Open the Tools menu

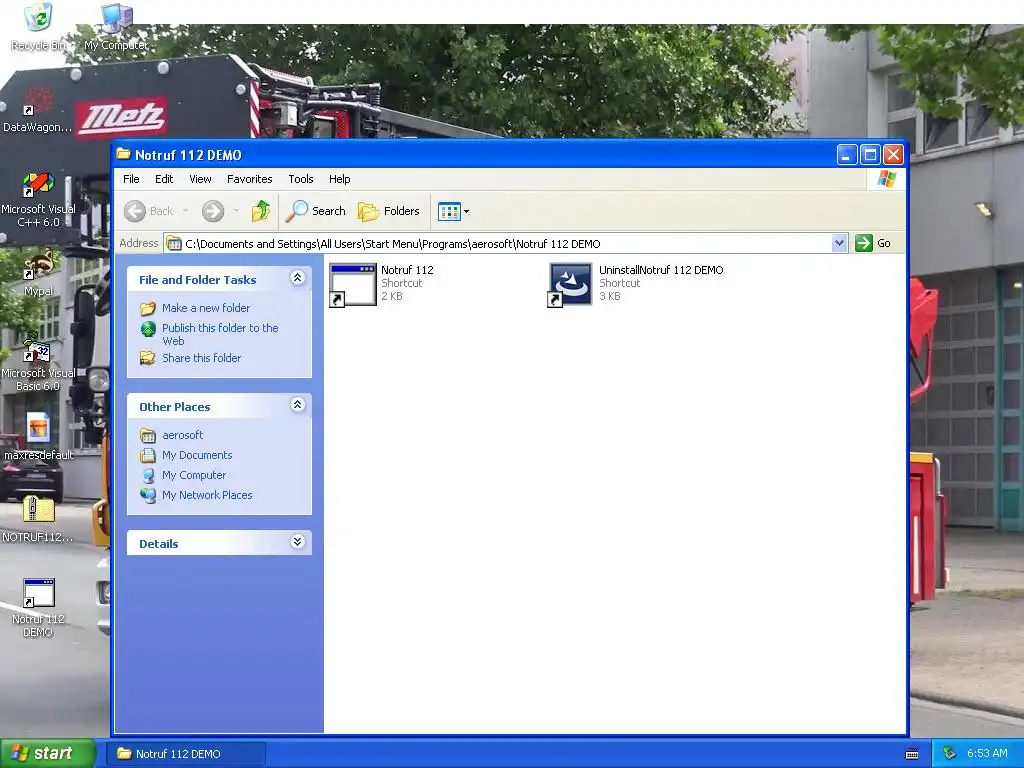301,179
